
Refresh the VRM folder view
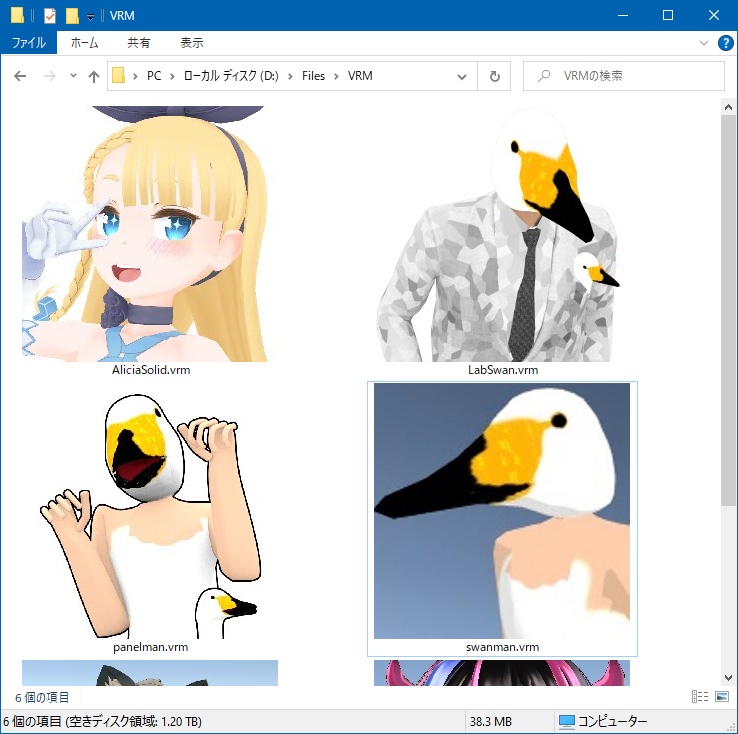494,76
